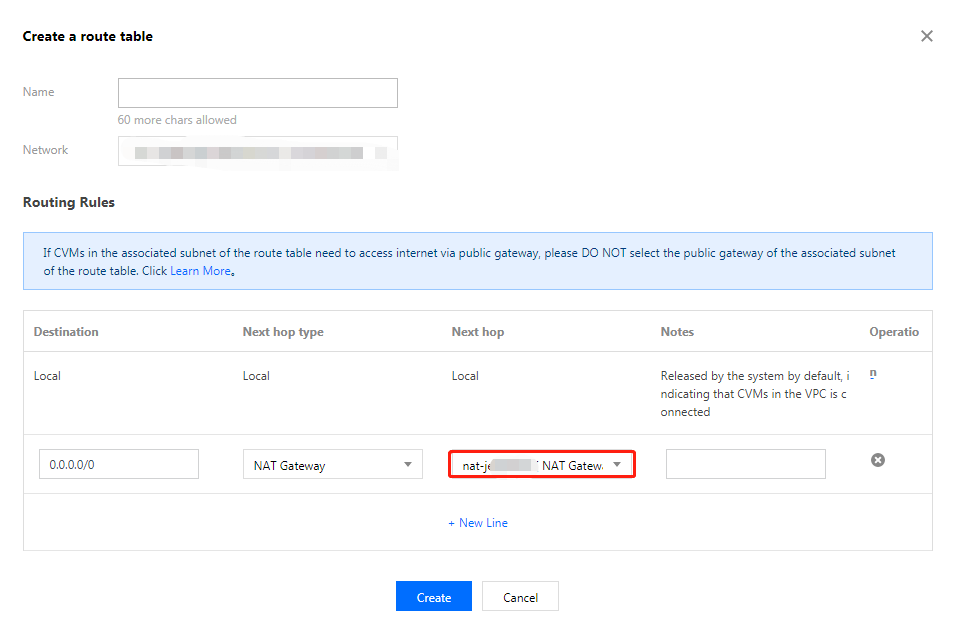Expand the red-outlined Next hop dropdown

tap(541, 465)
